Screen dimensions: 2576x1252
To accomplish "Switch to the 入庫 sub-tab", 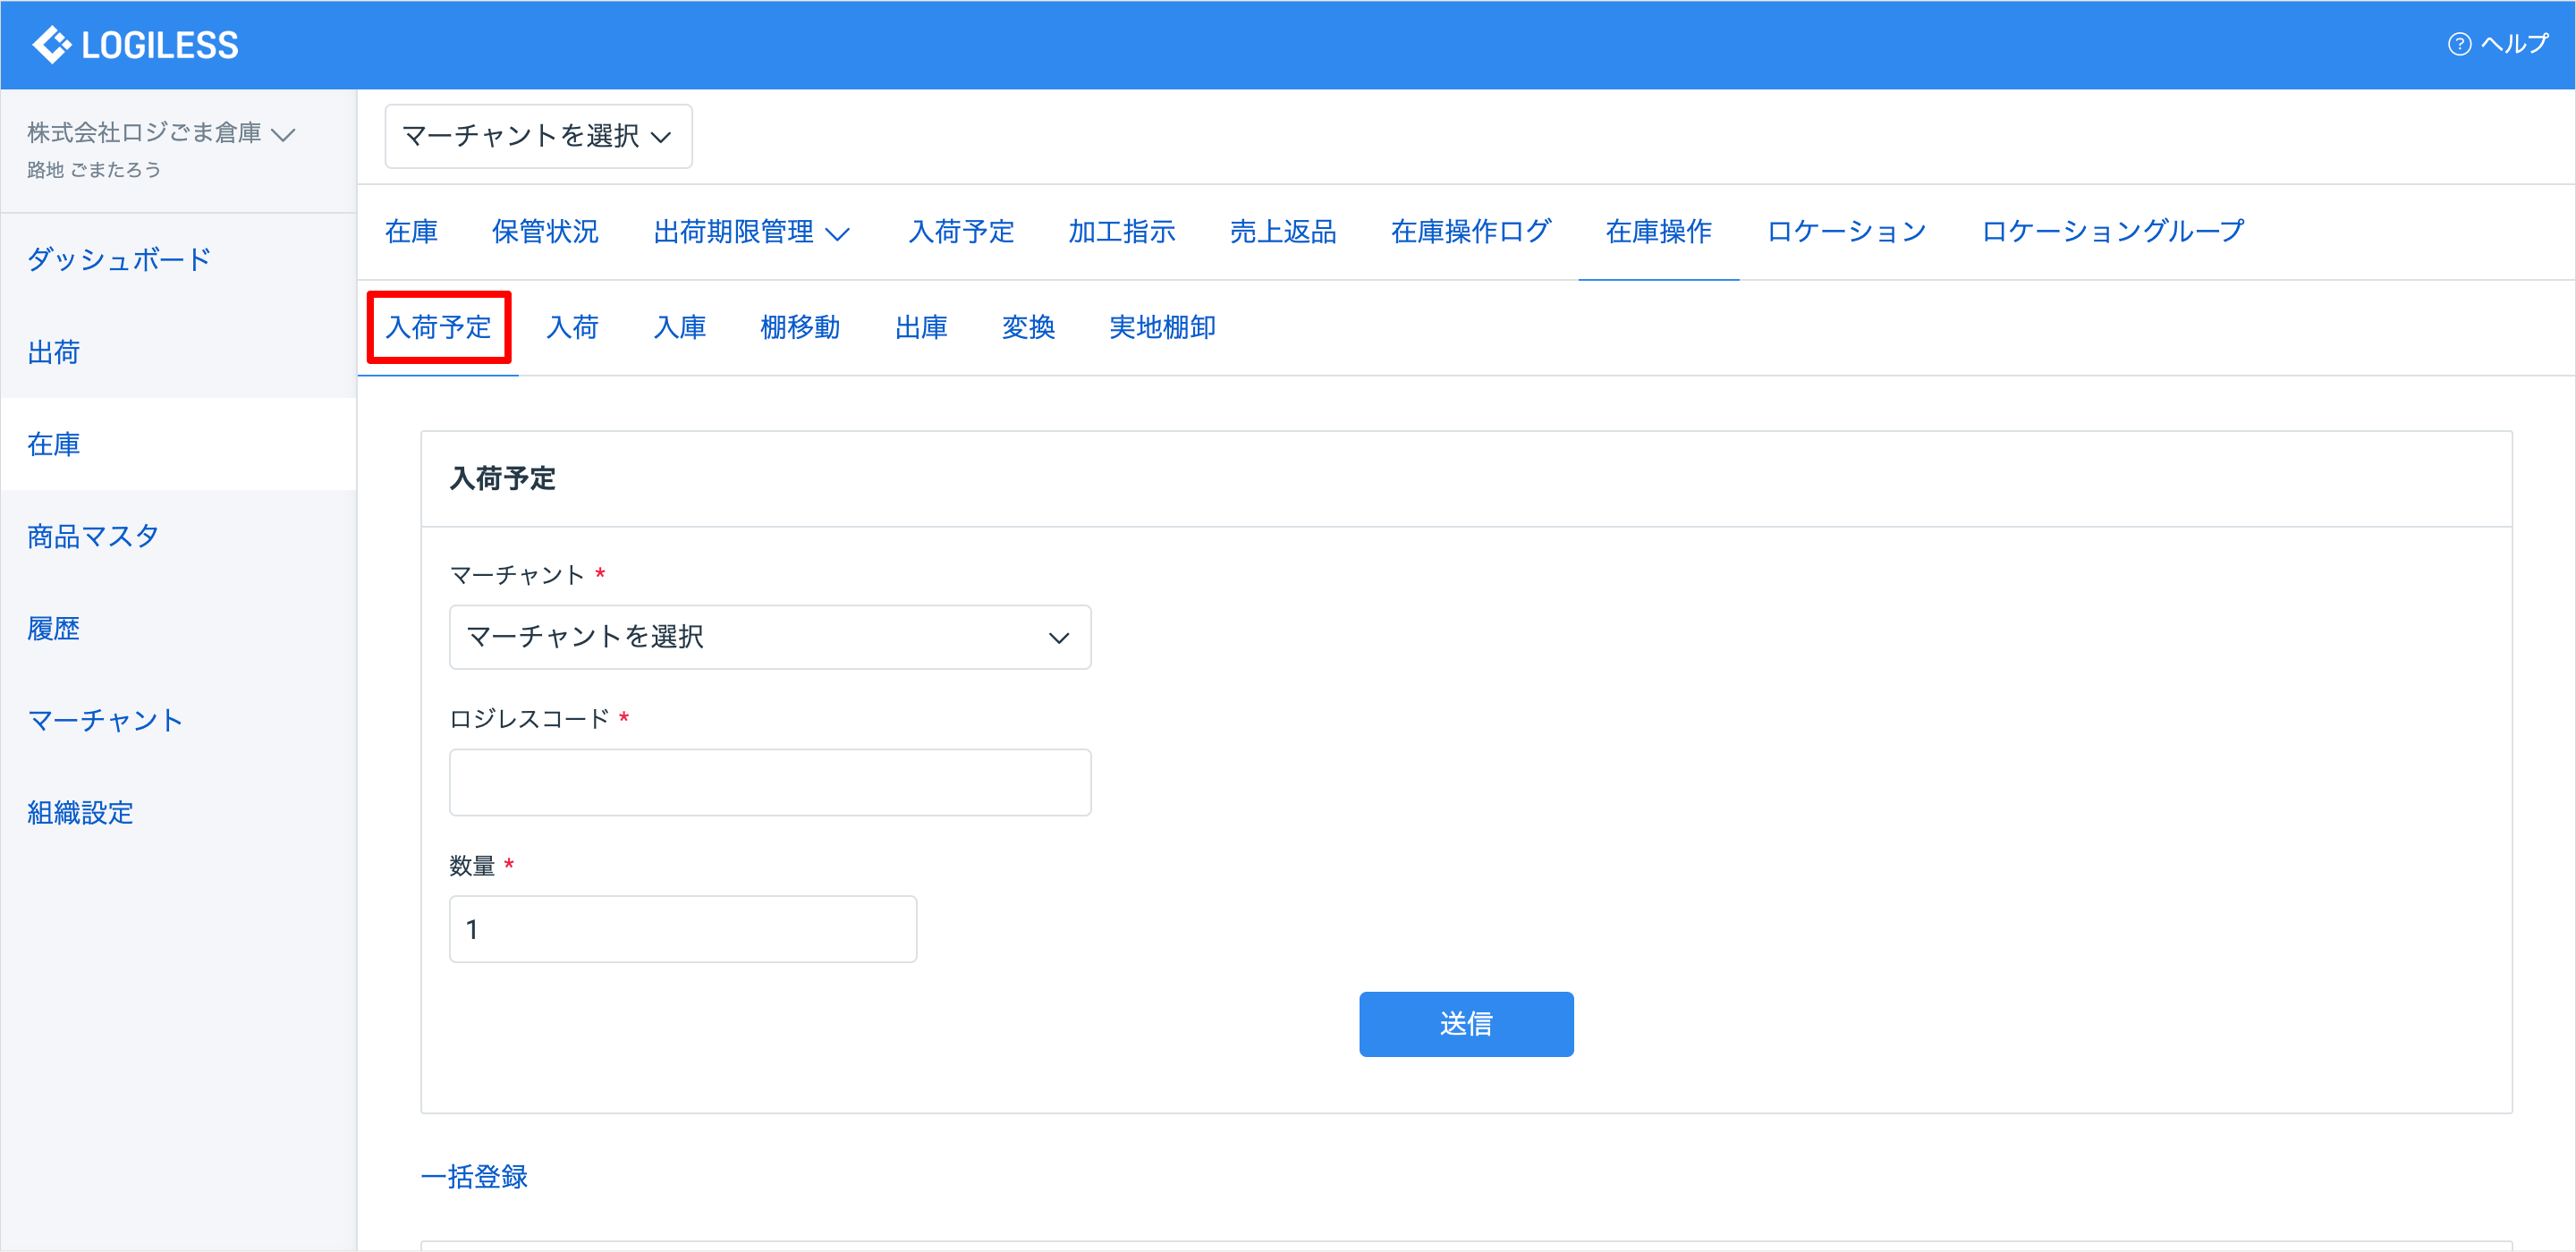I will pyautogui.click(x=679, y=328).
